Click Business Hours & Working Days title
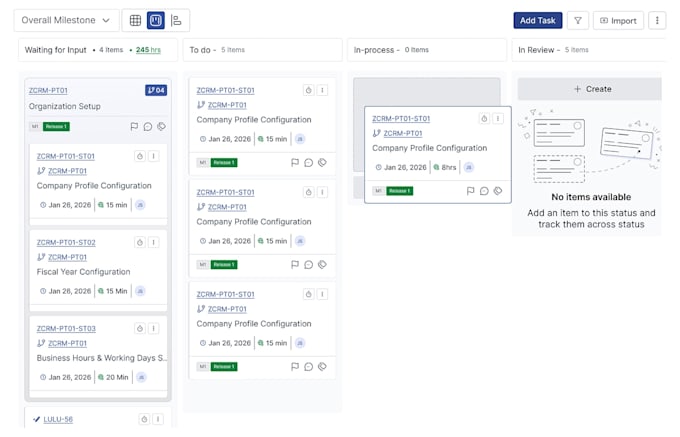 pyautogui.click(x=101, y=358)
